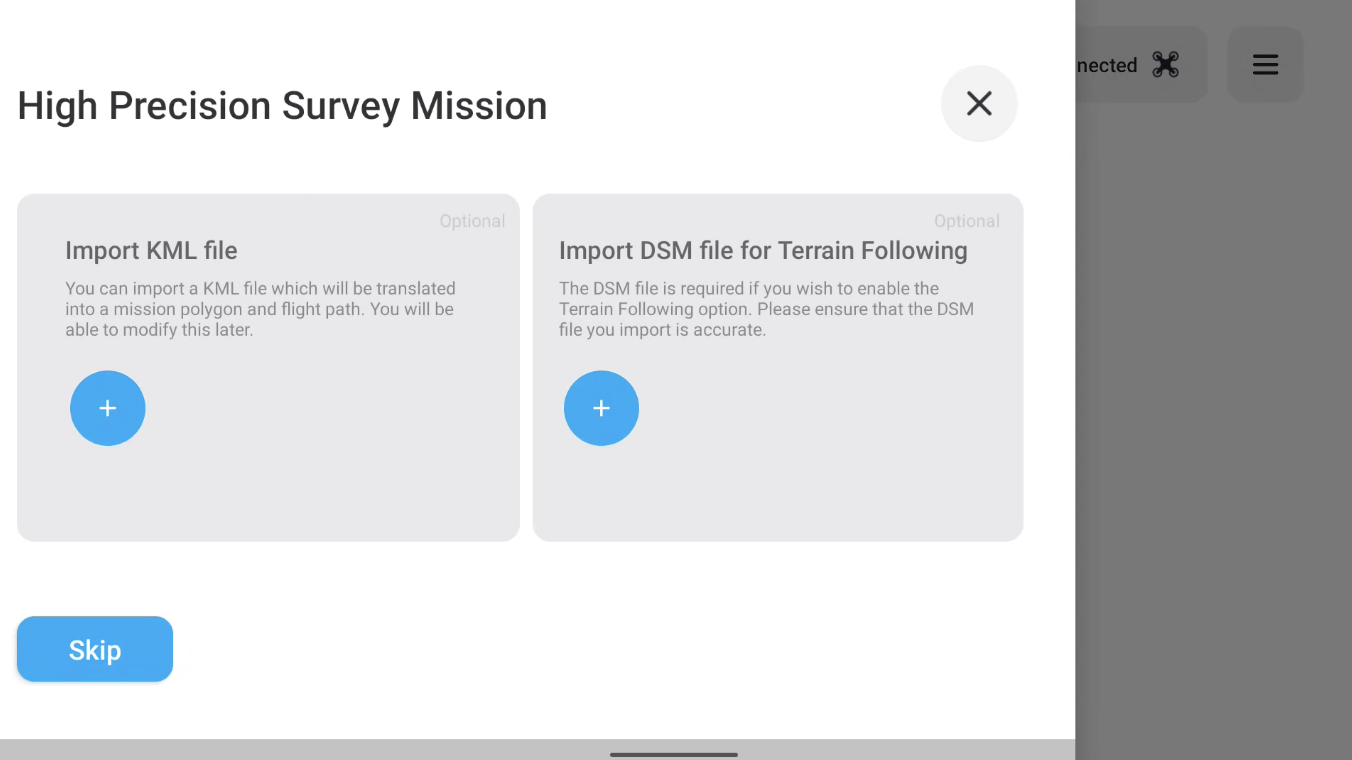
Task: Click the Import KML file heading
Action: pos(151,250)
